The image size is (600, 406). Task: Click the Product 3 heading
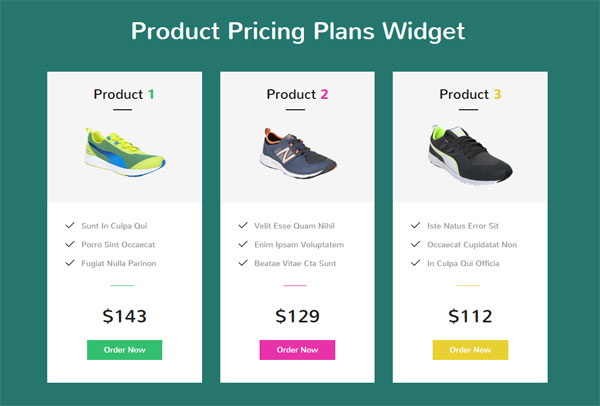[470, 94]
